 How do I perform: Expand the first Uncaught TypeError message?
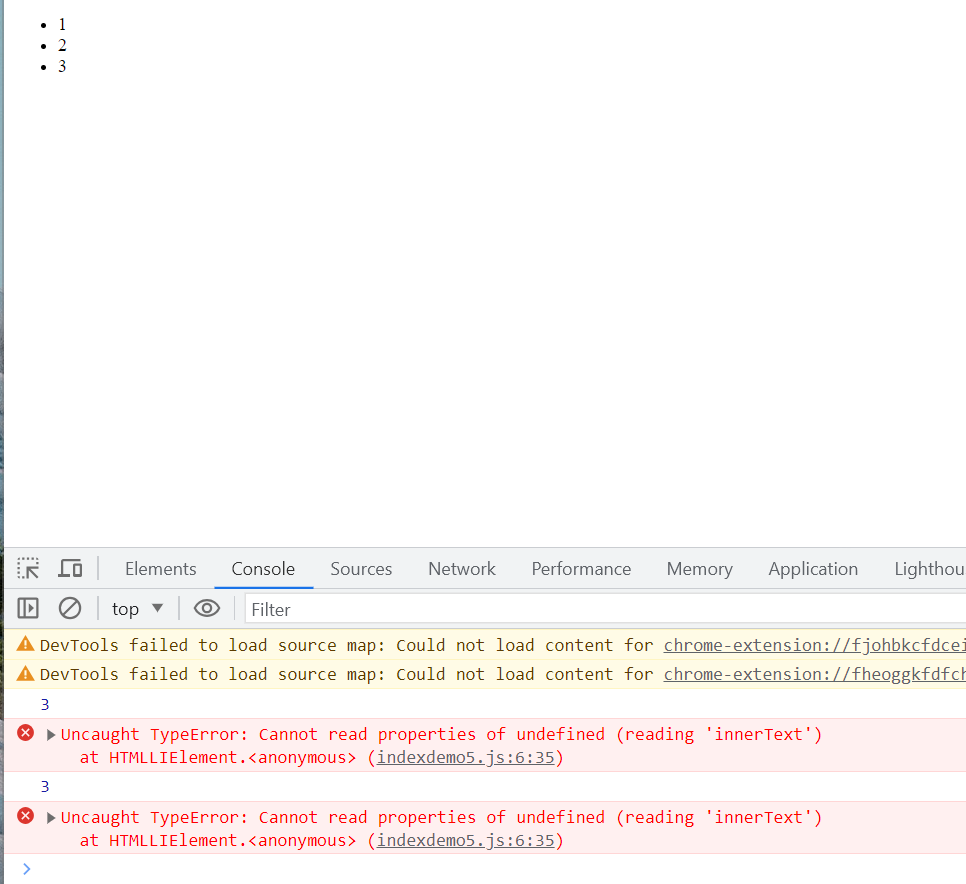[51, 734]
